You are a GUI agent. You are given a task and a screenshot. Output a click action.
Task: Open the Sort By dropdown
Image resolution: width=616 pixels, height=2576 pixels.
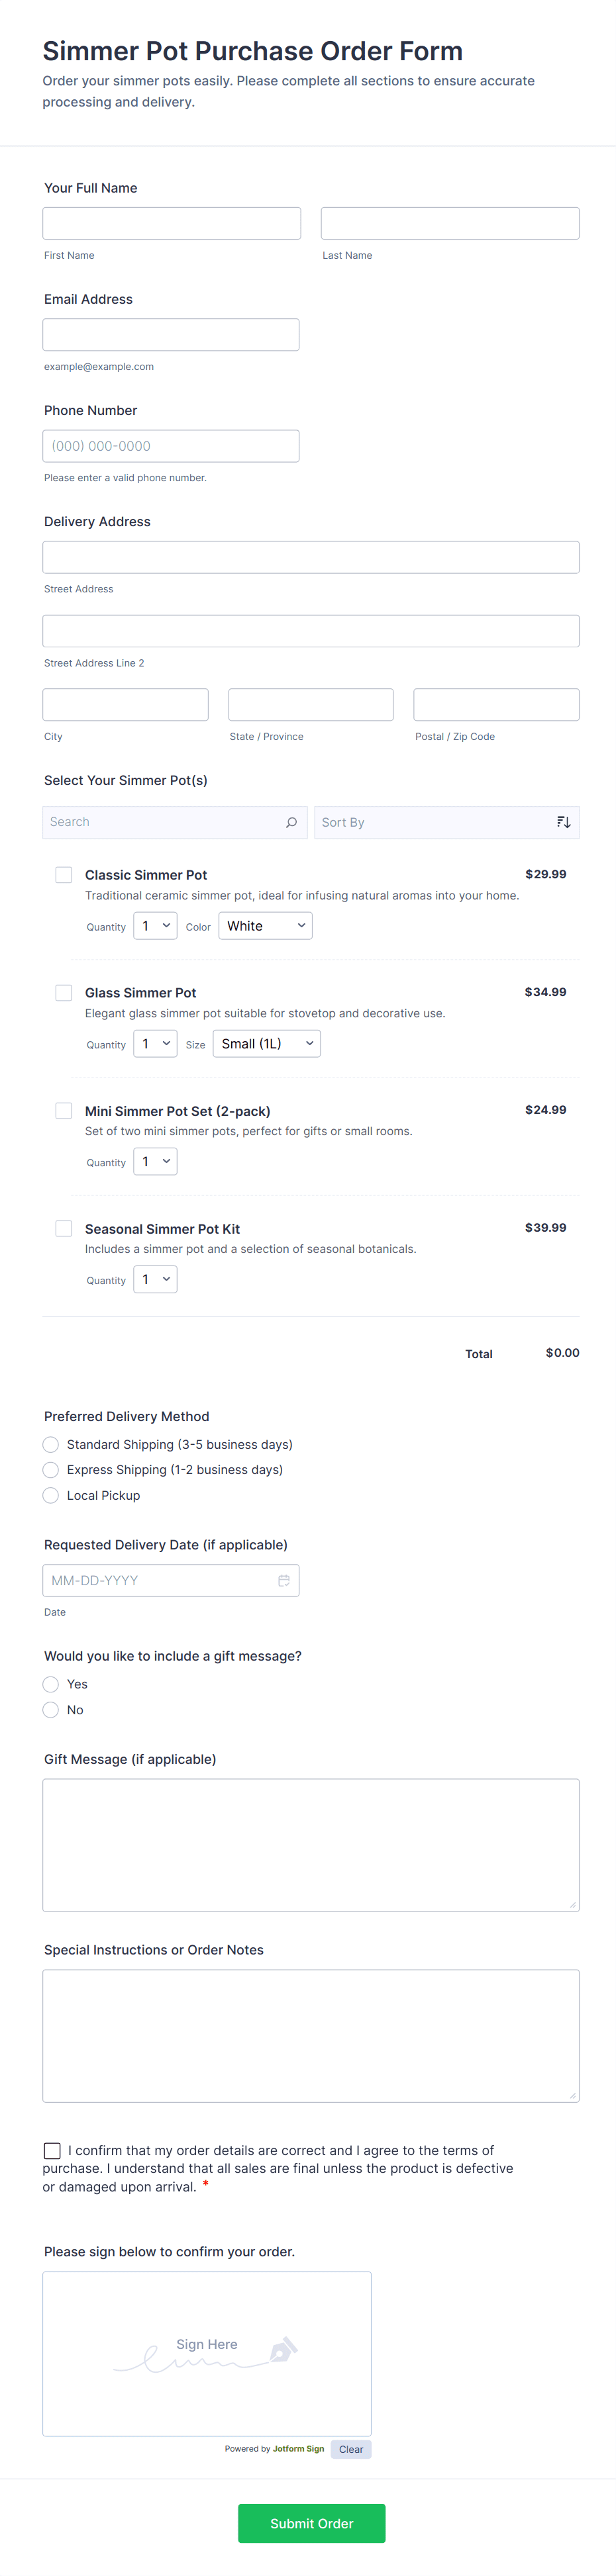coord(446,822)
